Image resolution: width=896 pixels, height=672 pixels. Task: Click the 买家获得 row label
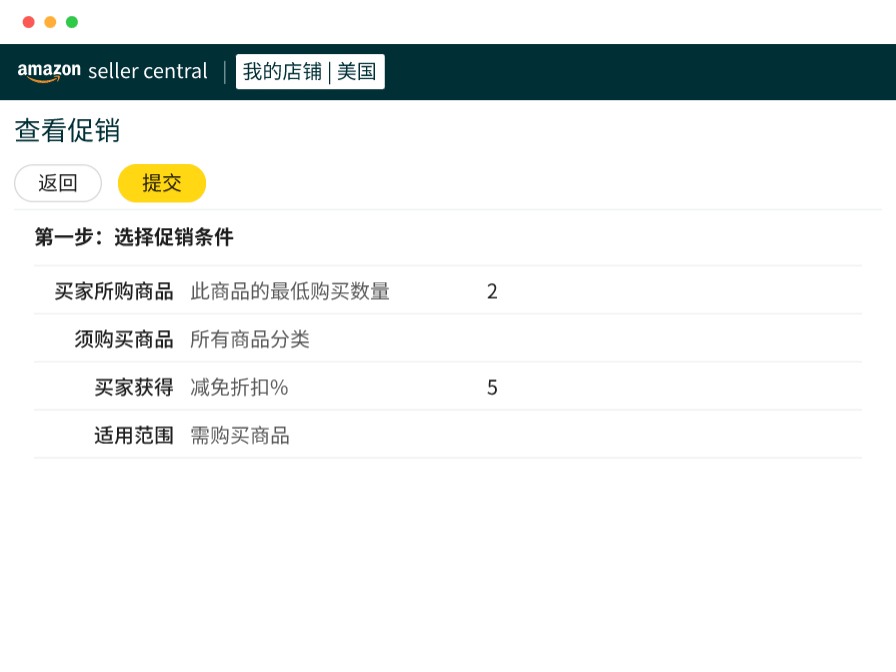pyautogui.click(x=134, y=387)
